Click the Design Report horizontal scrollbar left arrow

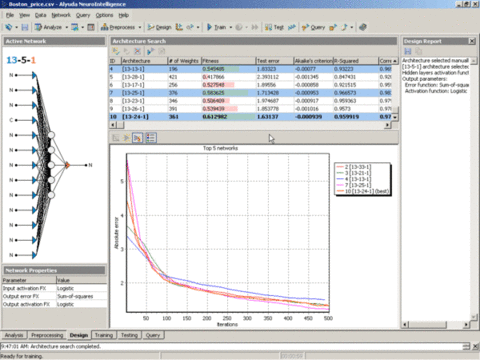click(405, 324)
